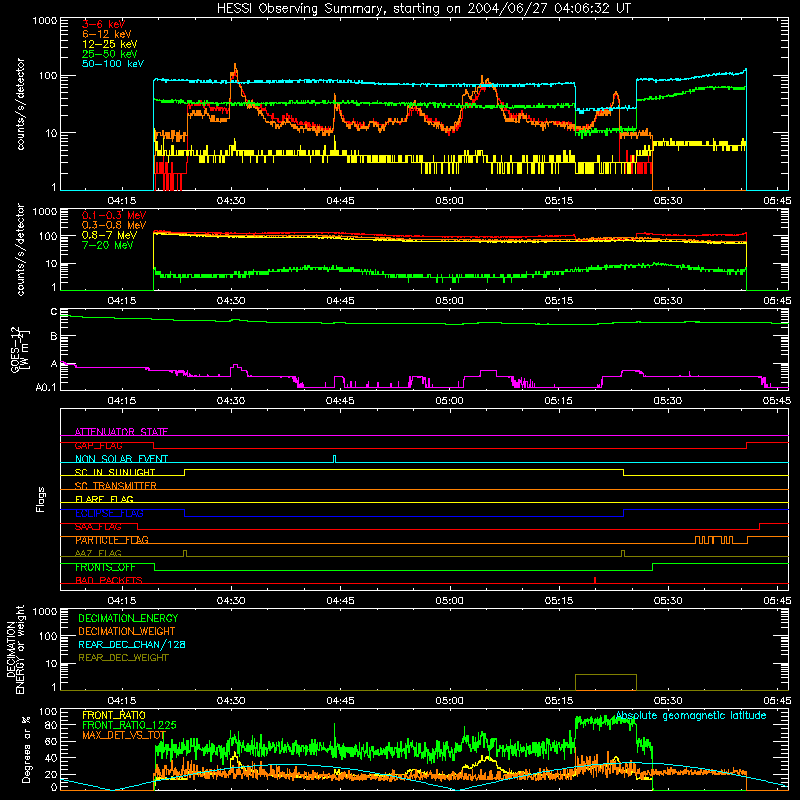This screenshot has height=800, width=800.
Task: Select the GAP_FLAG label
Action: pos(98,445)
